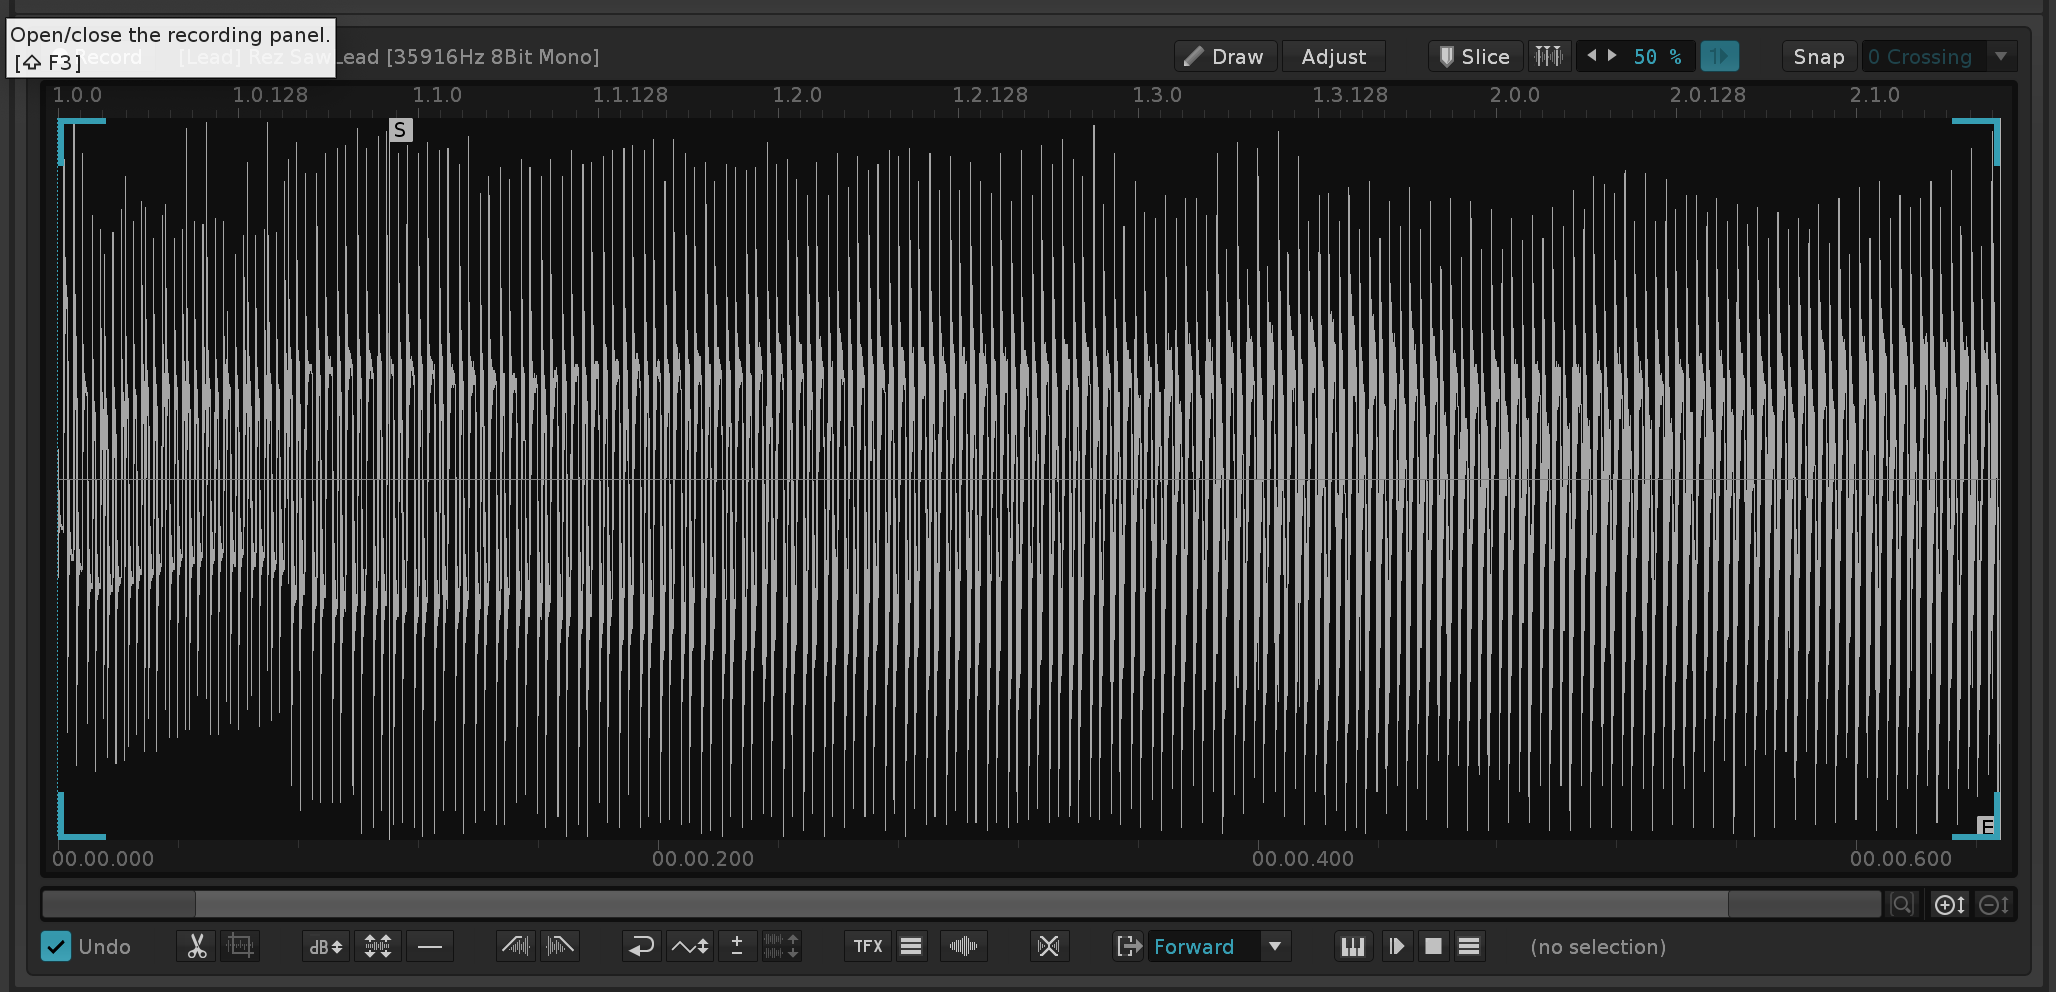Viewport: 2056px width, 992px height.
Task: Open the TFX effects processing button
Action: (x=867, y=946)
